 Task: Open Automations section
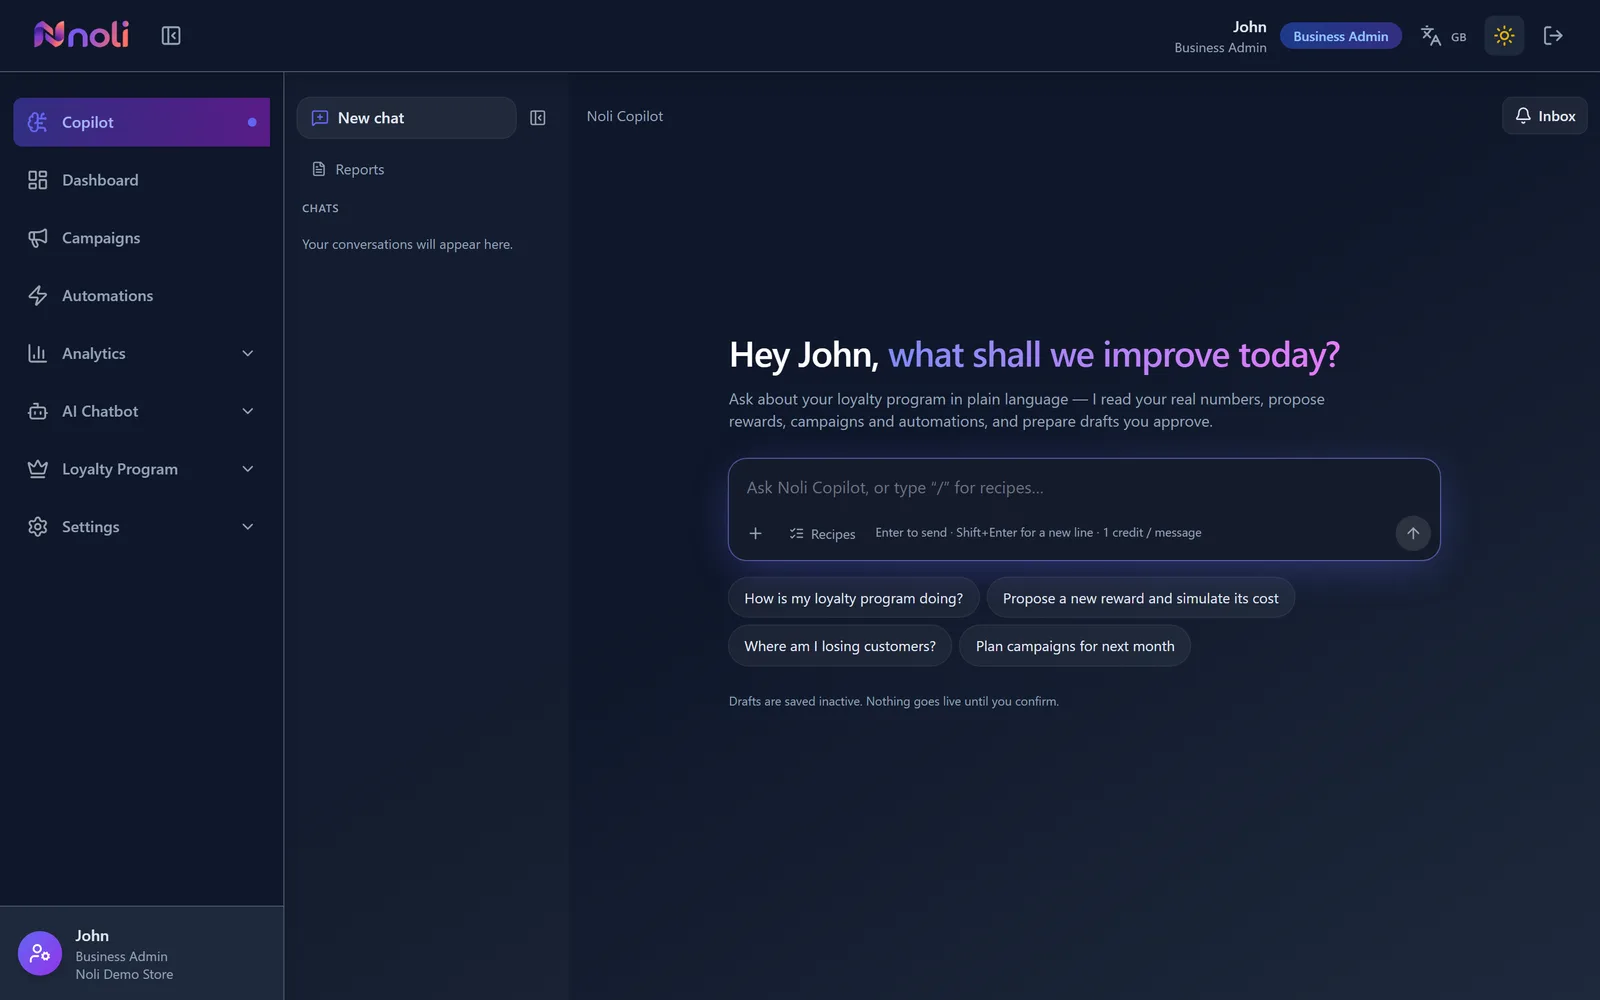point(142,296)
